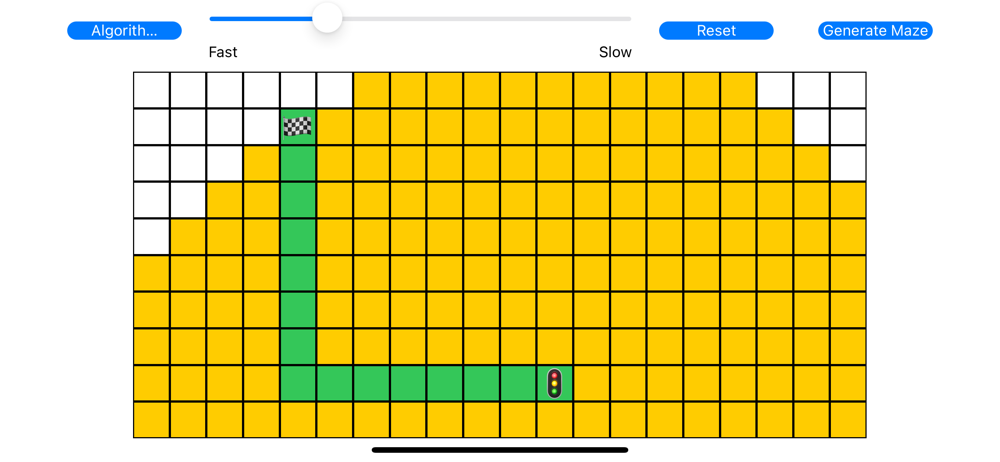Screen dimensions: 1000x462
Task: Click green path cell below checkered flag
Action: [298, 164]
